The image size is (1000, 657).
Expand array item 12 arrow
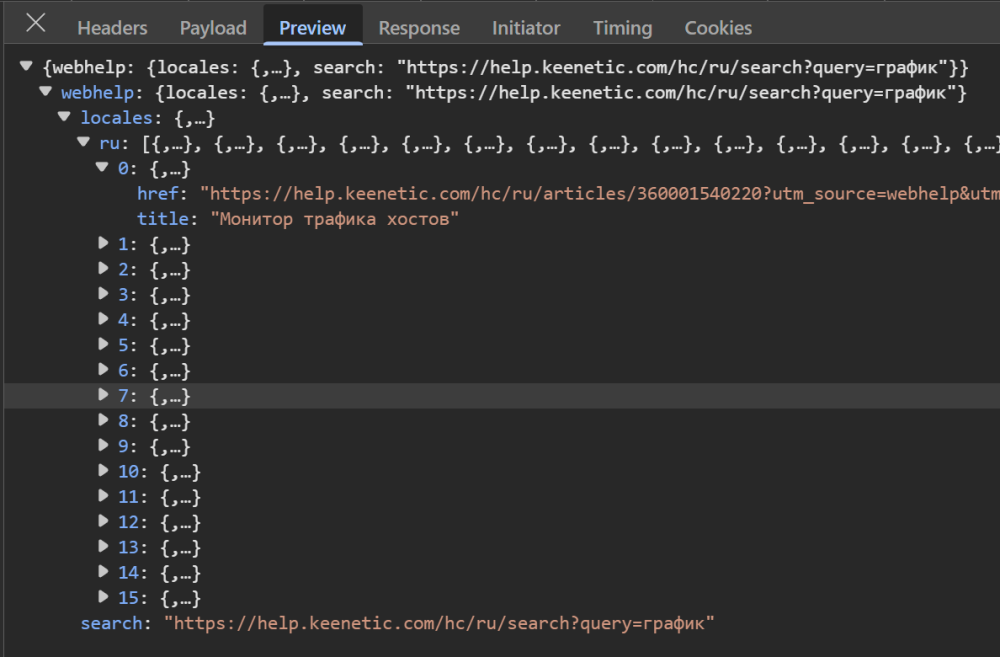pyautogui.click(x=103, y=520)
